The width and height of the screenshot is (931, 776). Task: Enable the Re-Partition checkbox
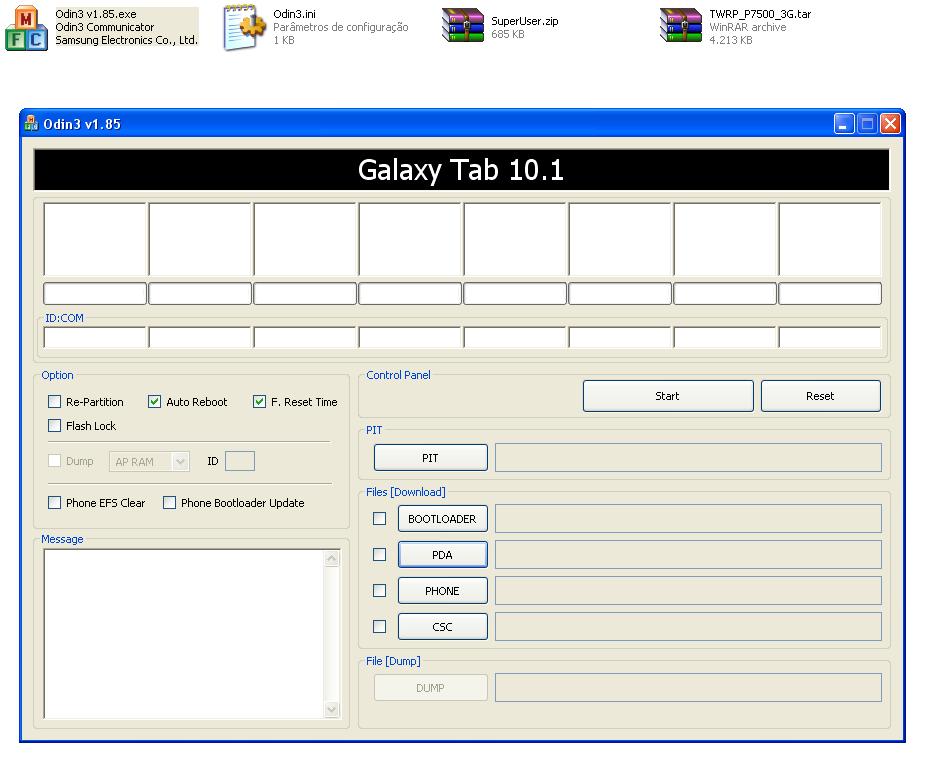coord(54,402)
